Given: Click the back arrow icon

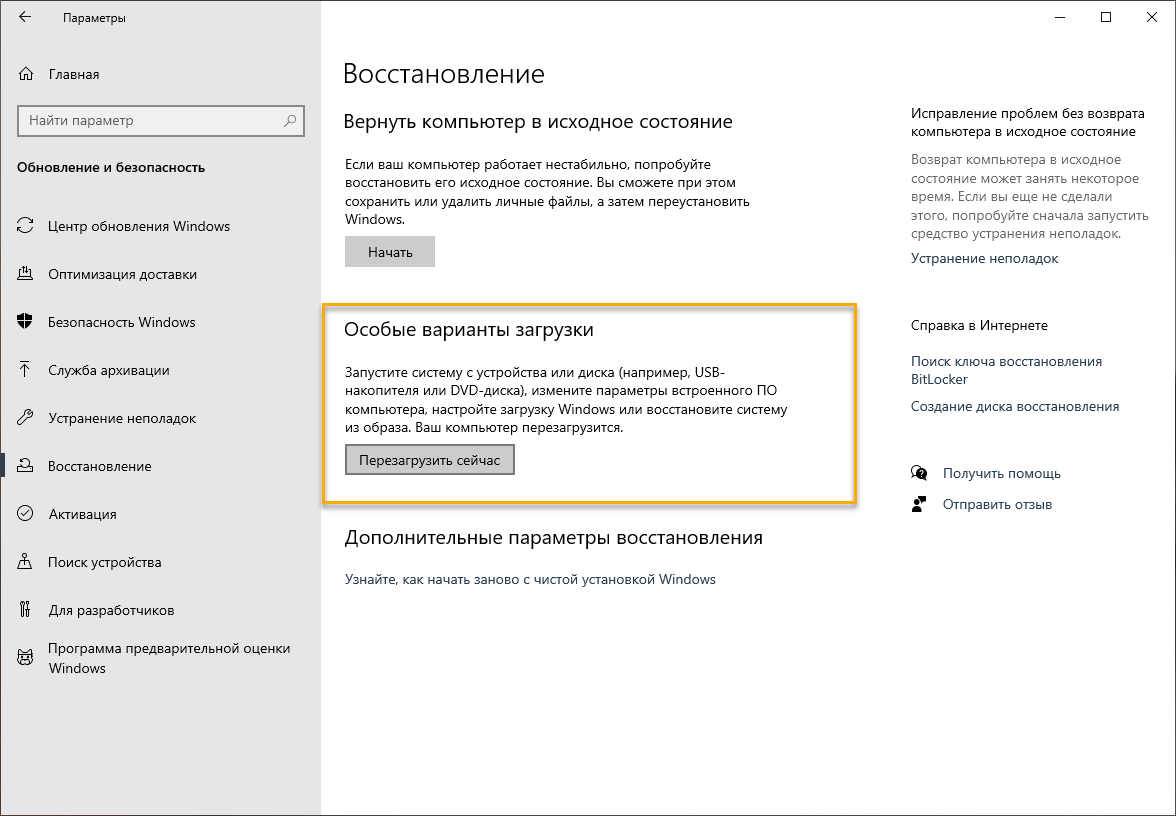Looking at the screenshot, I should (25, 18).
